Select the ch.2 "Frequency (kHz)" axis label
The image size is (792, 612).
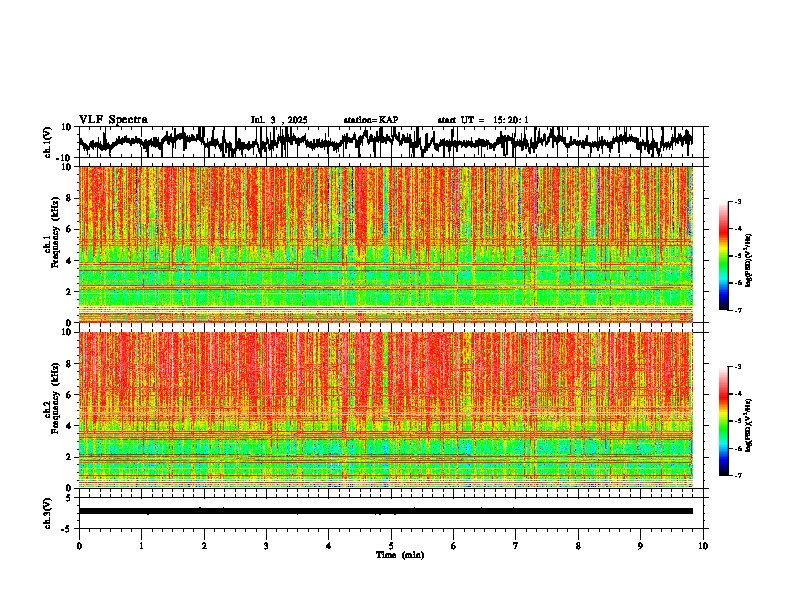(x=56, y=399)
